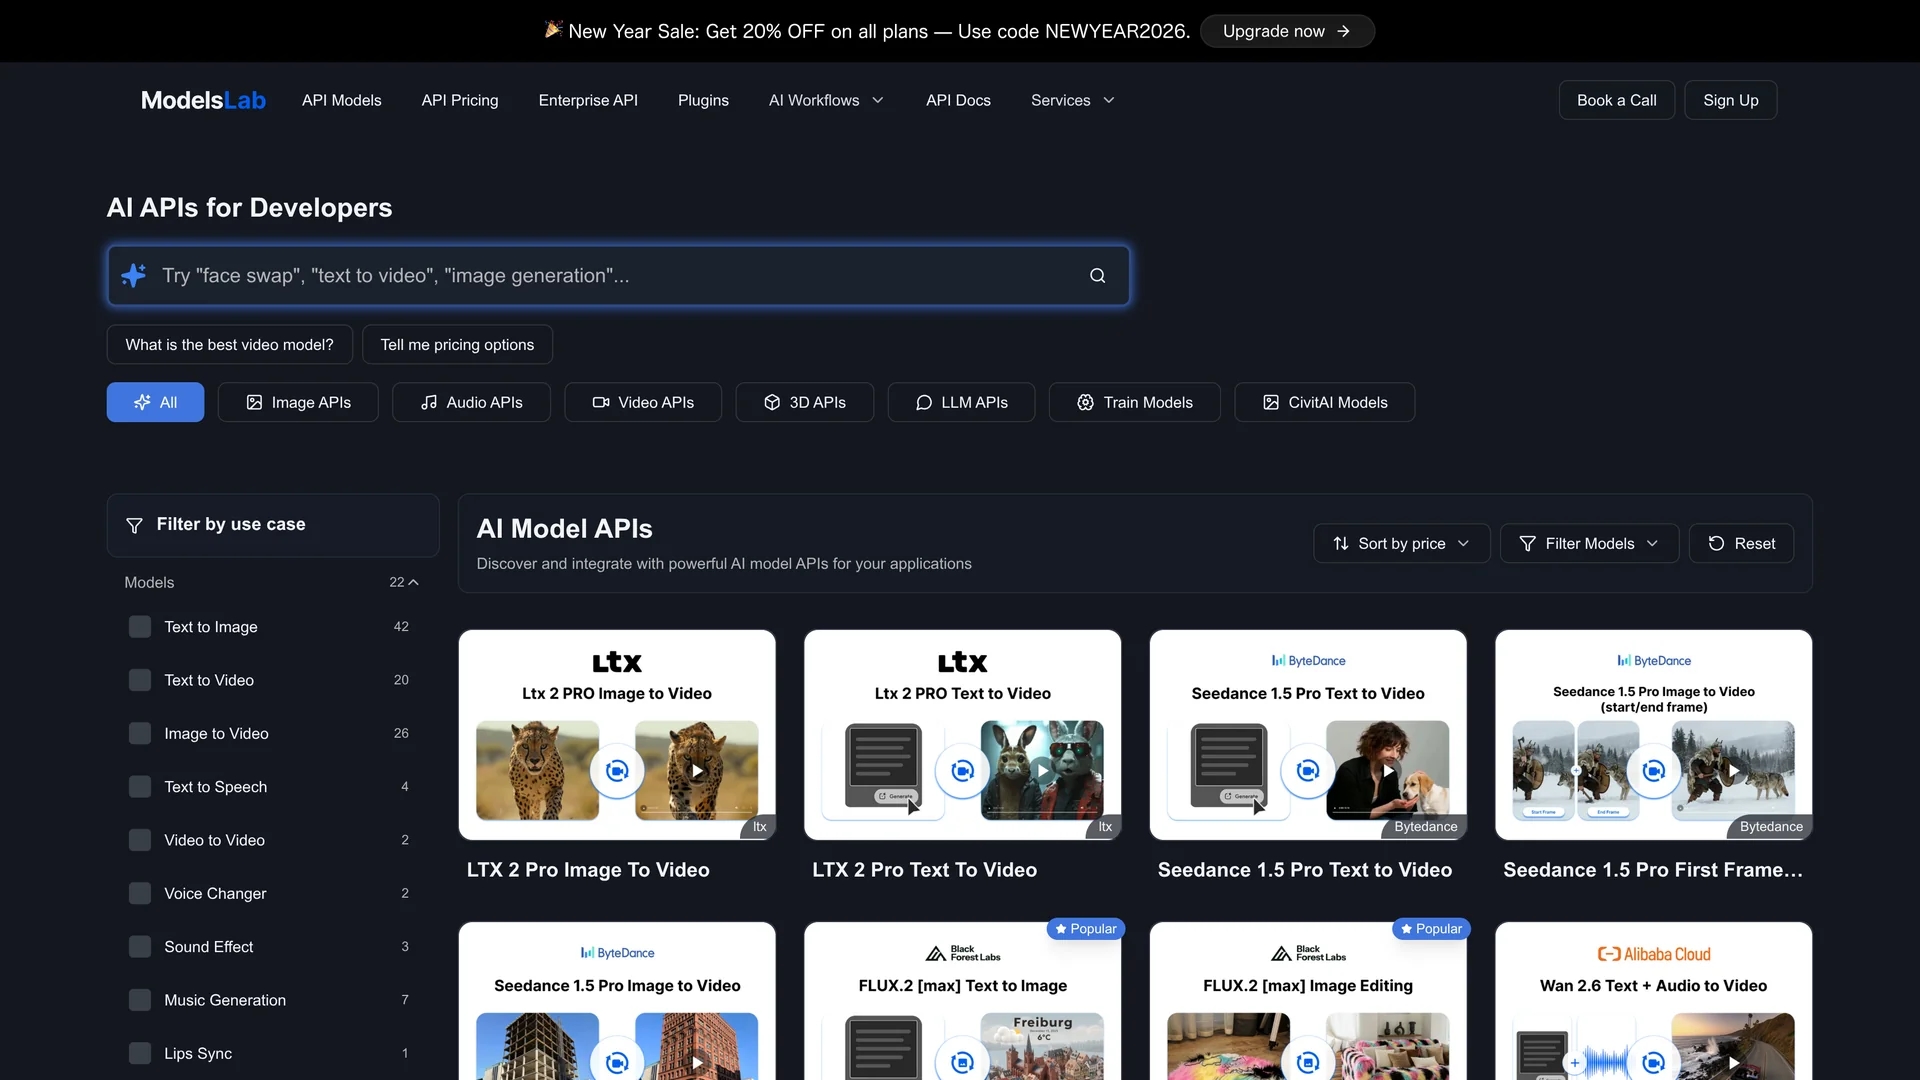The width and height of the screenshot is (1920, 1080).
Task: Open the Plugins page
Action: (703, 100)
